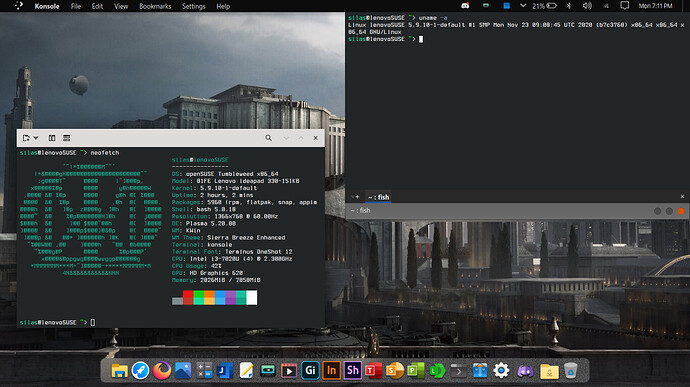Click the 'uname -a' command text
The width and height of the screenshot is (690, 387).
tap(433, 18)
